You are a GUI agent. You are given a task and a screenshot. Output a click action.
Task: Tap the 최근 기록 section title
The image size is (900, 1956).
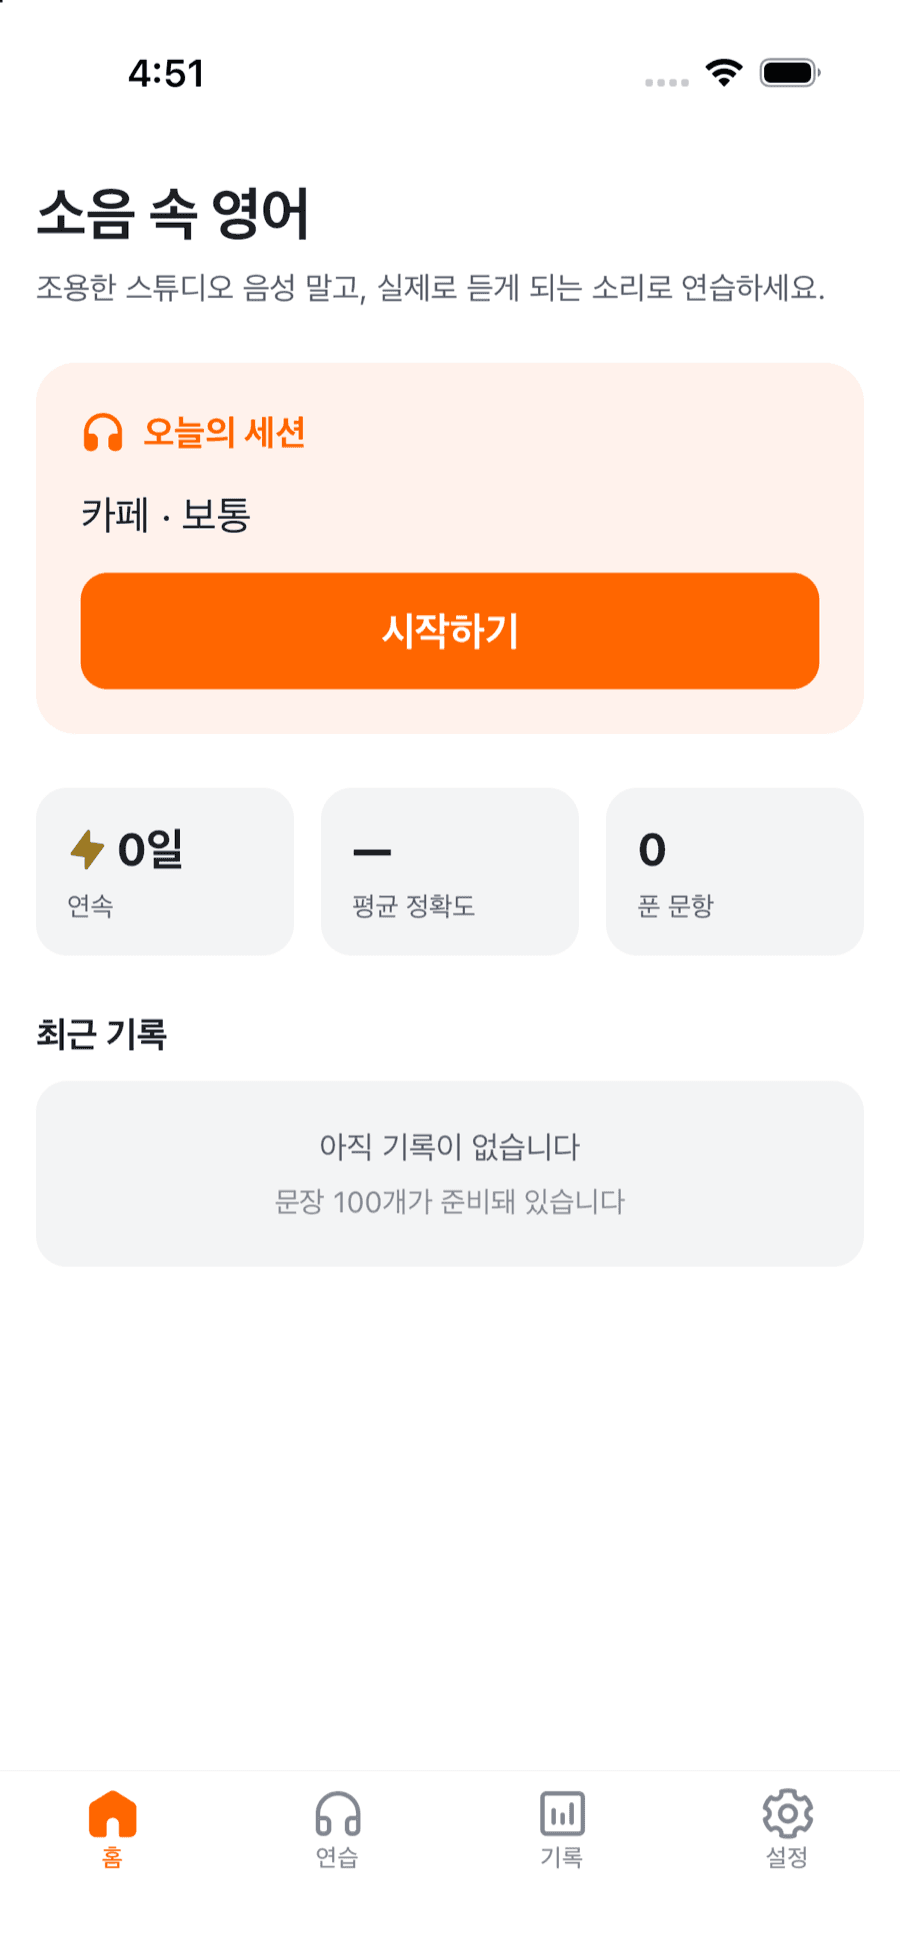click(102, 1034)
